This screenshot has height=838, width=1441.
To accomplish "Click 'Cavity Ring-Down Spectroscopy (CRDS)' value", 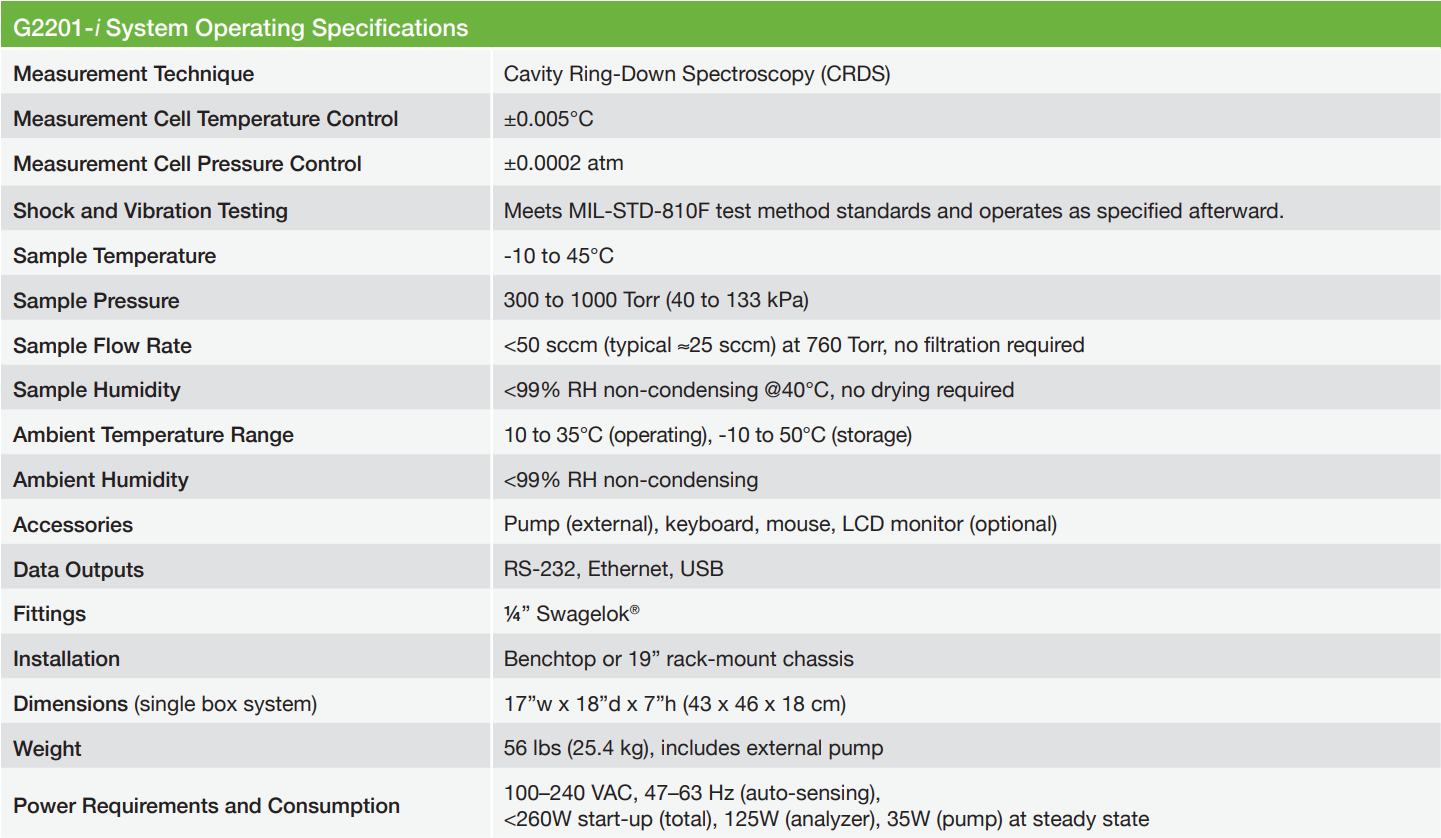I will (697, 74).
